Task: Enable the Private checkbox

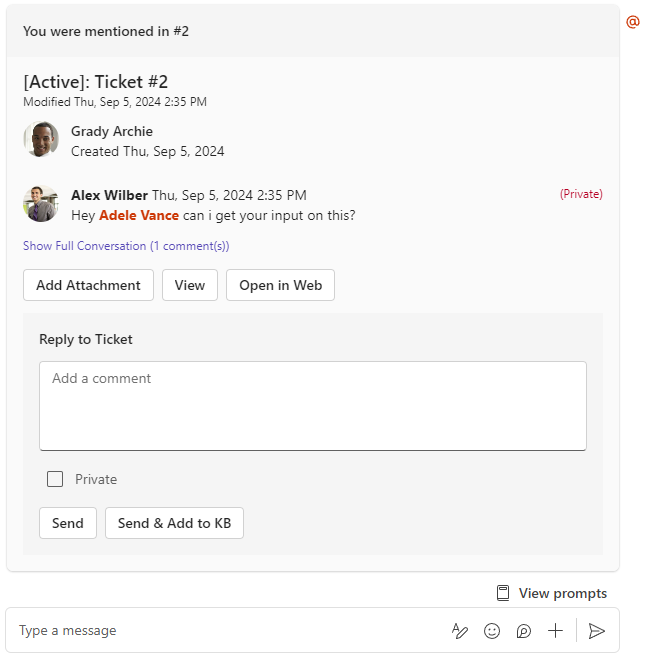Action: [x=55, y=479]
